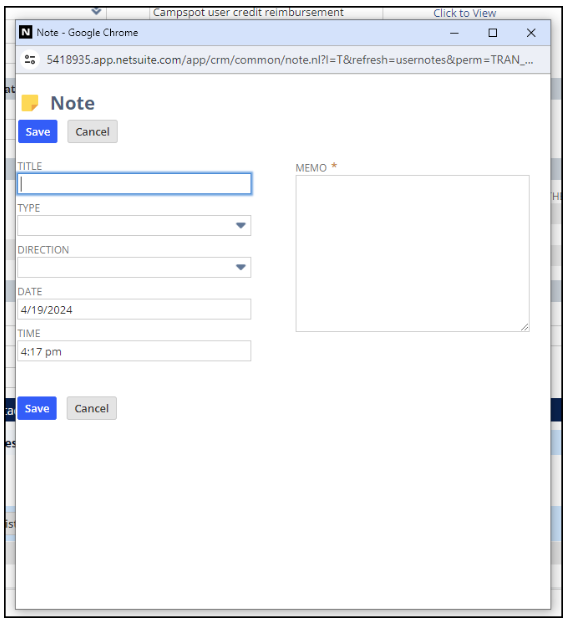The height and width of the screenshot is (622, 567).
Task: Close the Note popup window
Action: 531,33
